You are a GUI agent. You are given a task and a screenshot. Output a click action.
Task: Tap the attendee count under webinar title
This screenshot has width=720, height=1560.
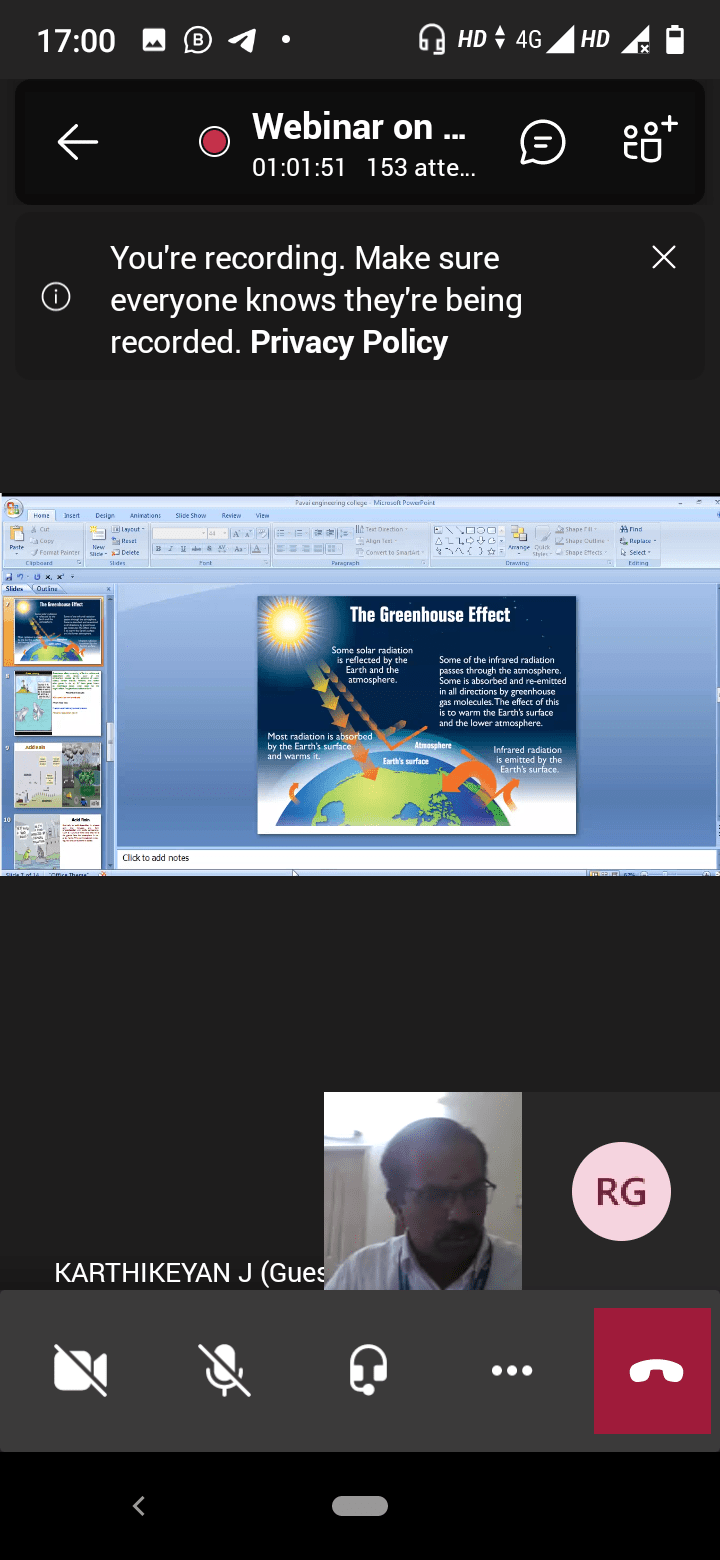(421, 168)
